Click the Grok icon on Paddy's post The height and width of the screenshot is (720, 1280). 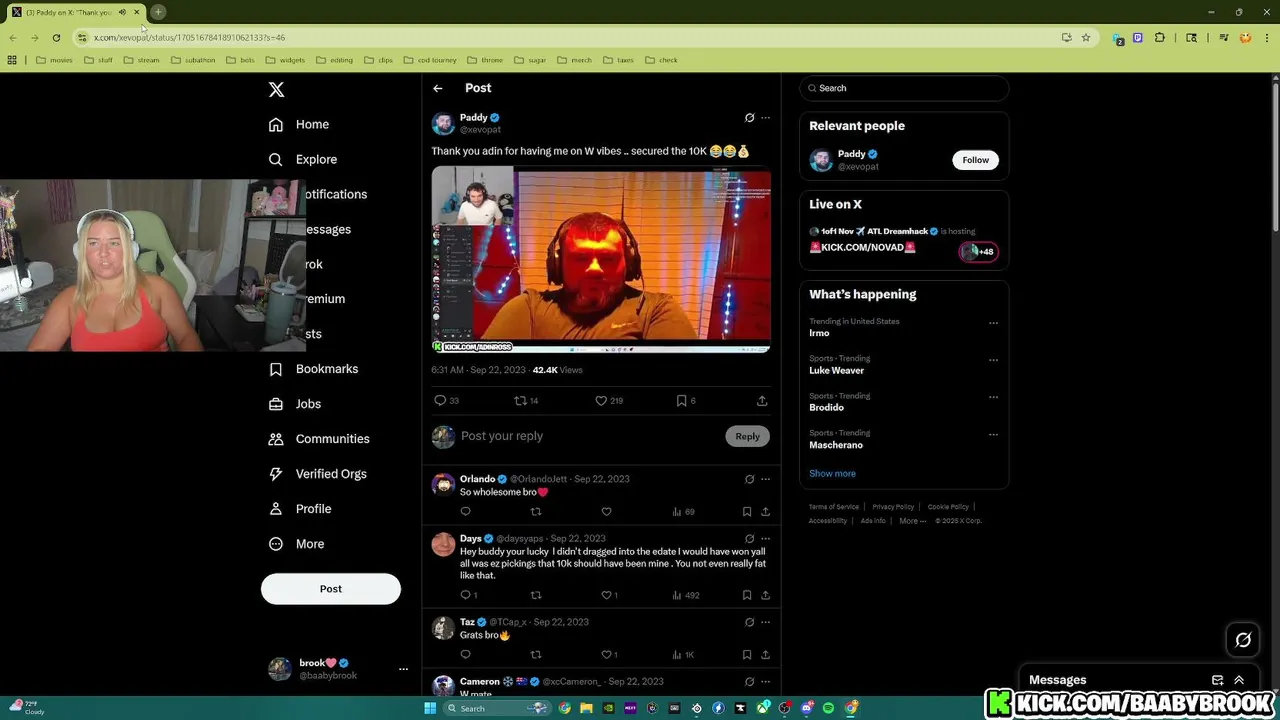[749, 118]
